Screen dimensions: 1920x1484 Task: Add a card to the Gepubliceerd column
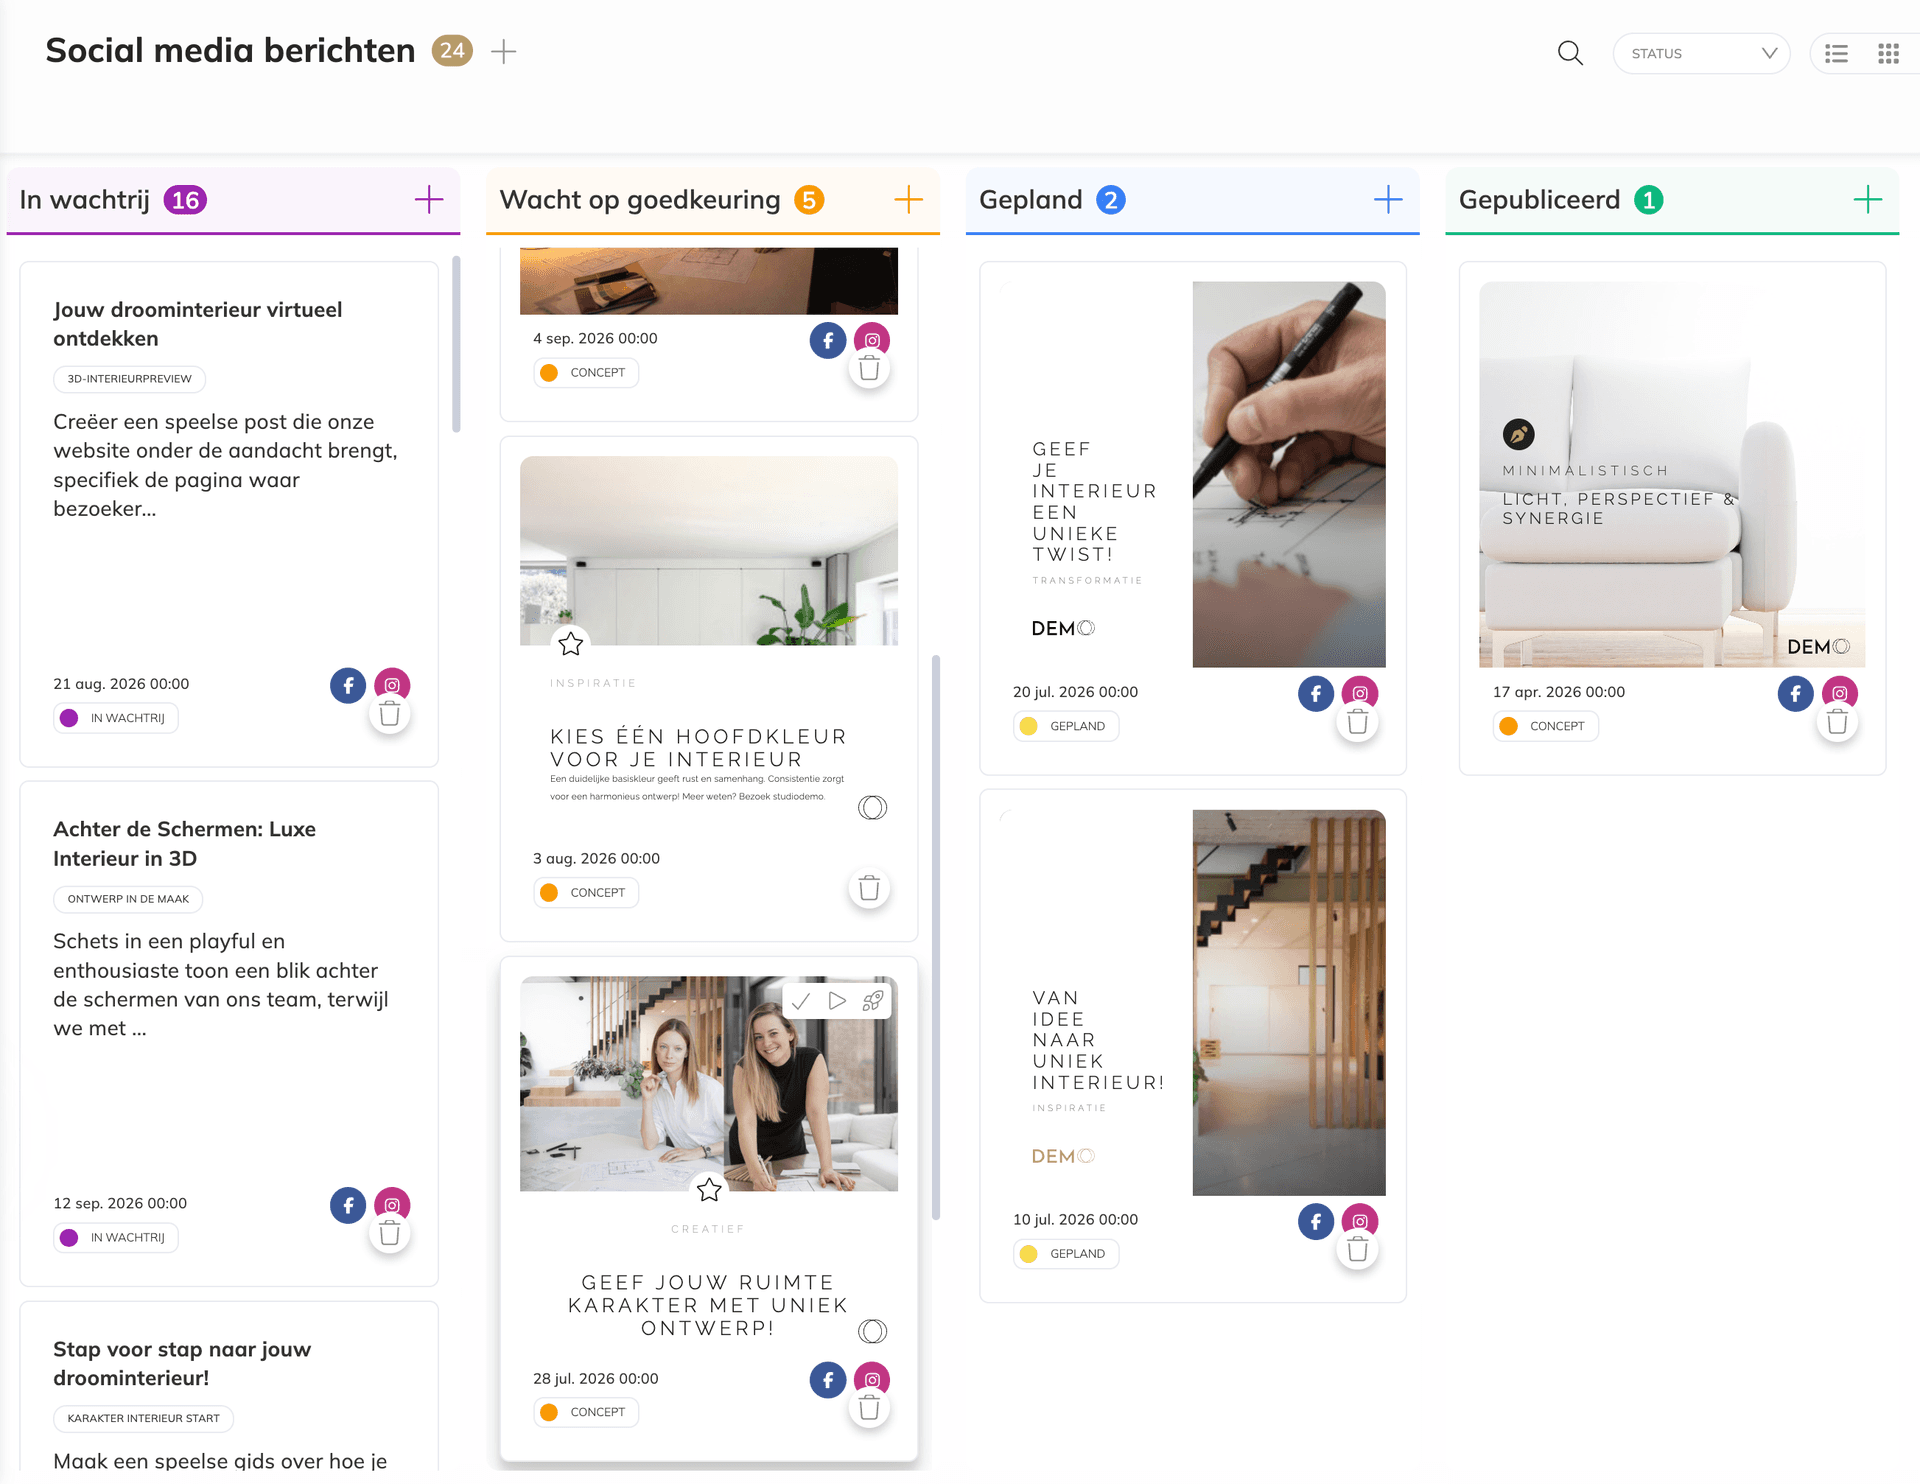(1867, 199)
